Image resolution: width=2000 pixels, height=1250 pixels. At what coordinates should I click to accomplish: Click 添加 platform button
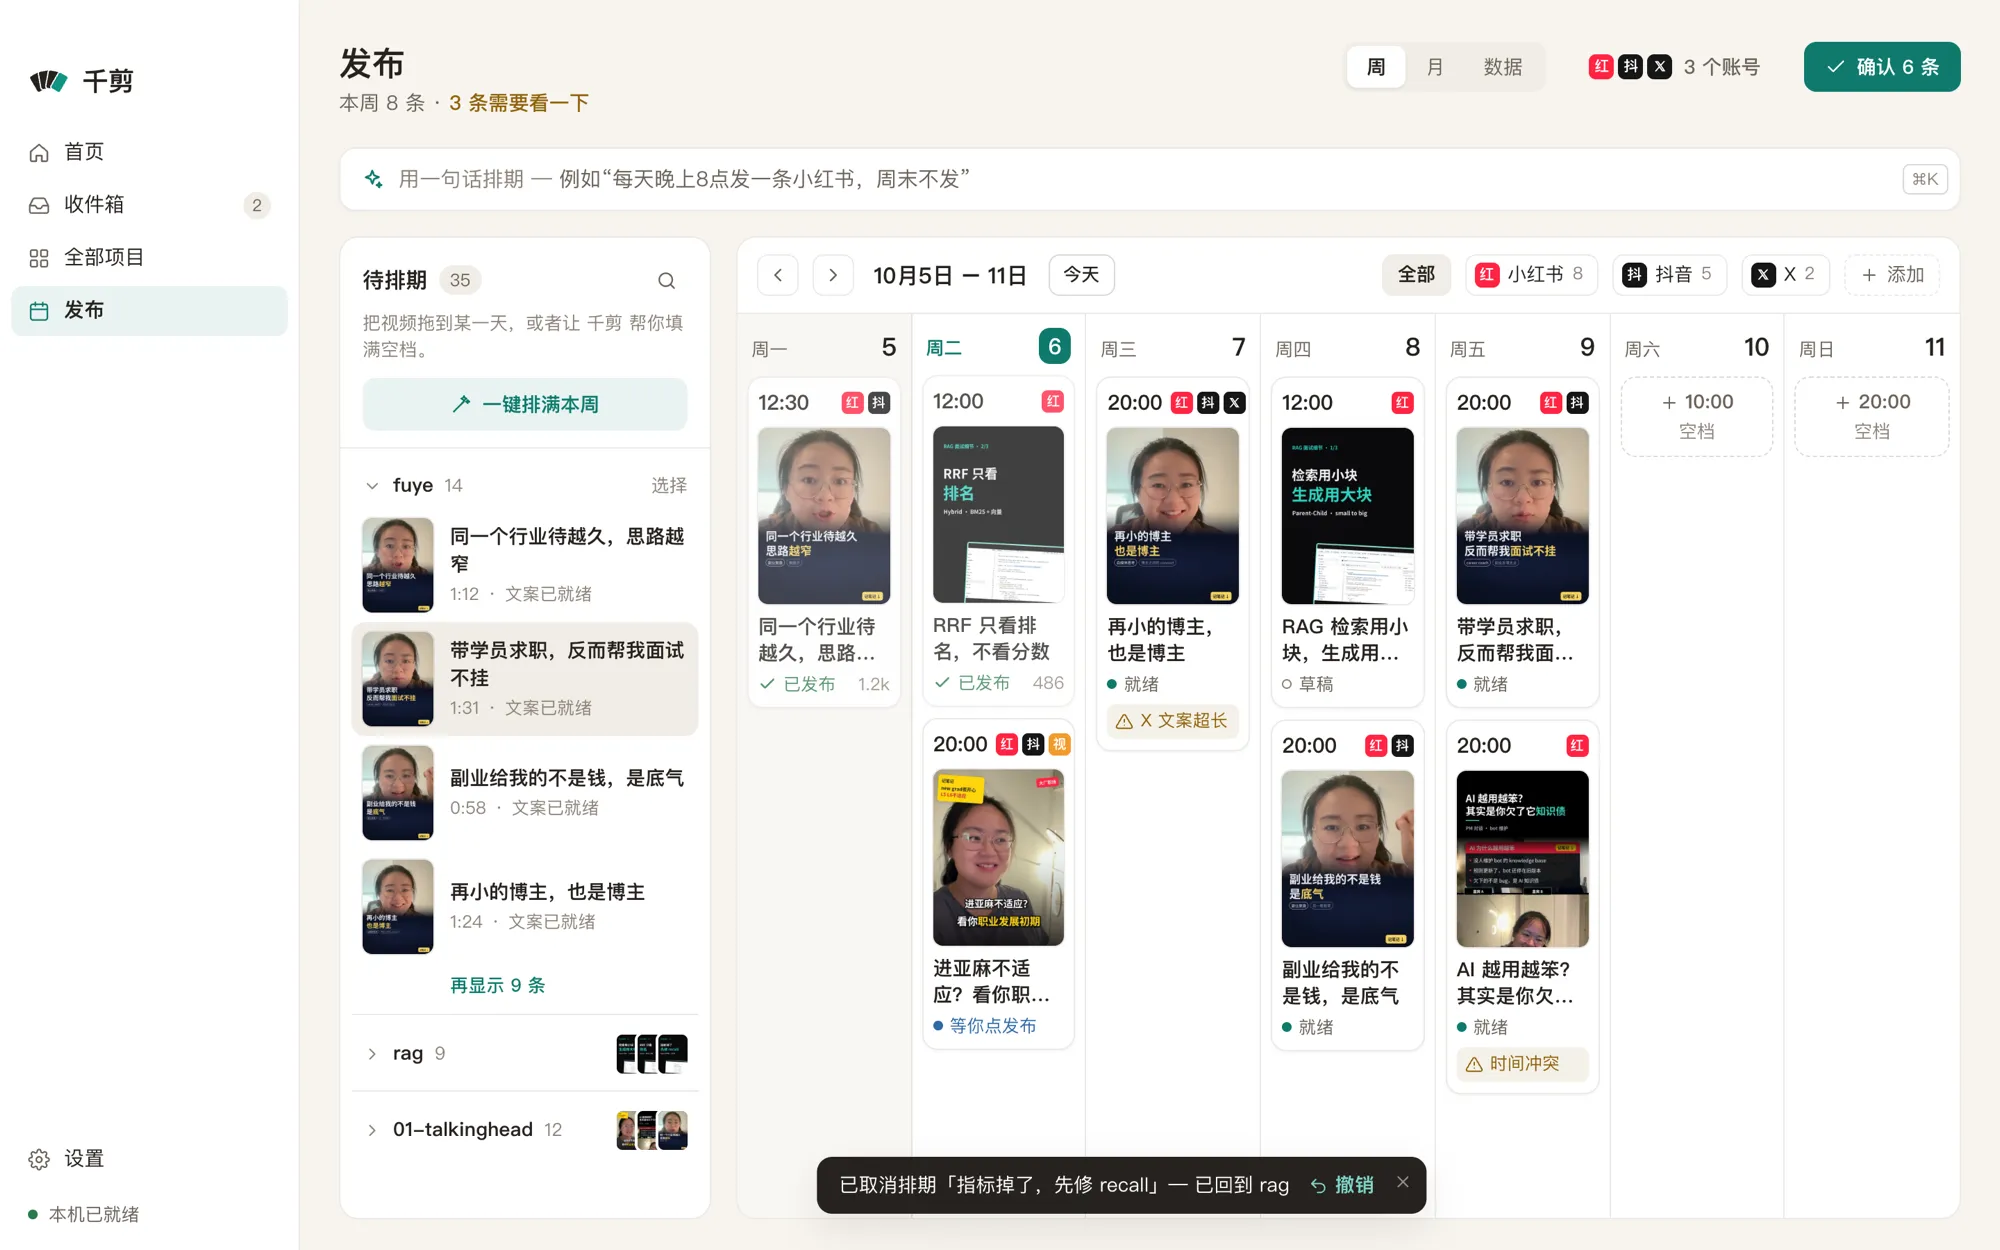click(1892, 275)
